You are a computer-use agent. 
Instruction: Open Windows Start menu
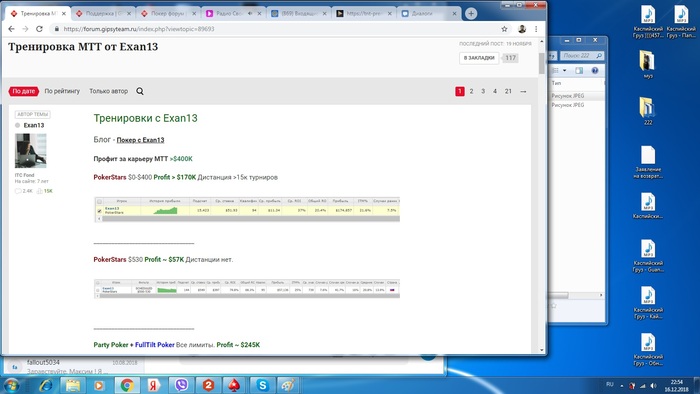pos(11,385)
